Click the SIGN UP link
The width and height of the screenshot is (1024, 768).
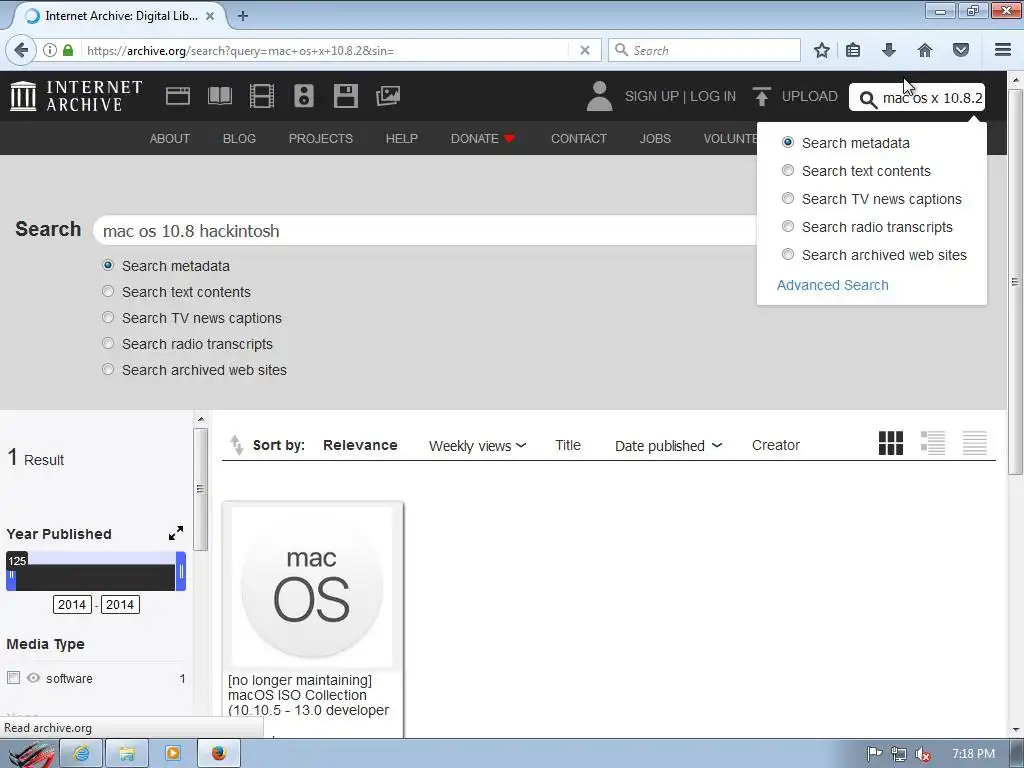pyautogui.click(x=652, y=96)
